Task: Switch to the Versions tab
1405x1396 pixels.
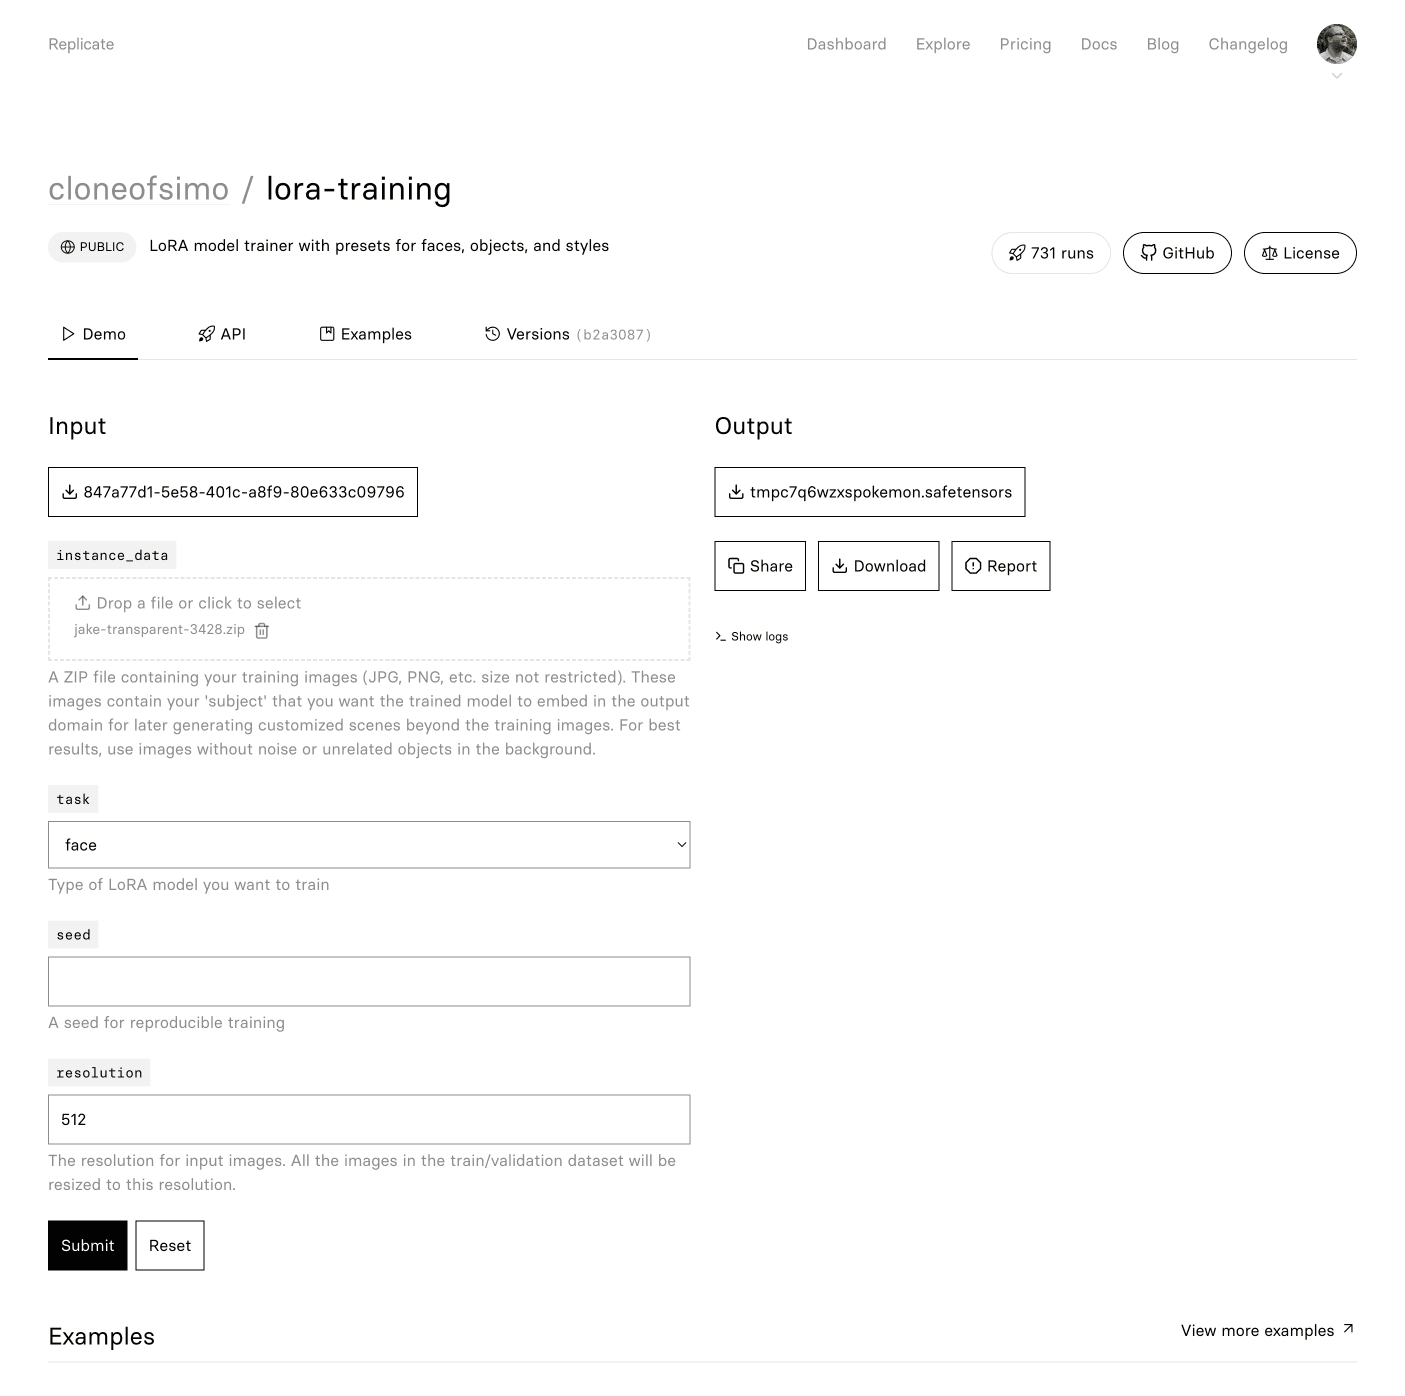Action: 567,334
